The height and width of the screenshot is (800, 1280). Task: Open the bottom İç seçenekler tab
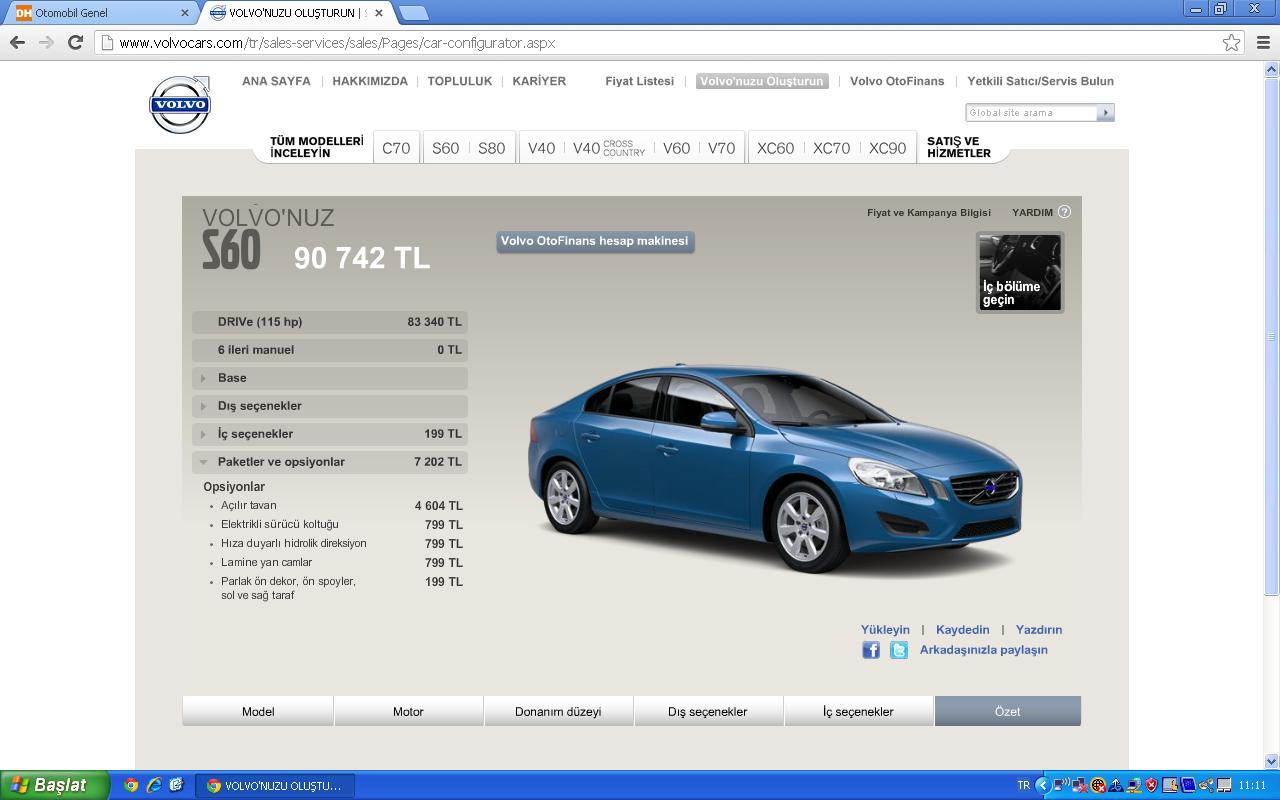[x=858, y=711]
